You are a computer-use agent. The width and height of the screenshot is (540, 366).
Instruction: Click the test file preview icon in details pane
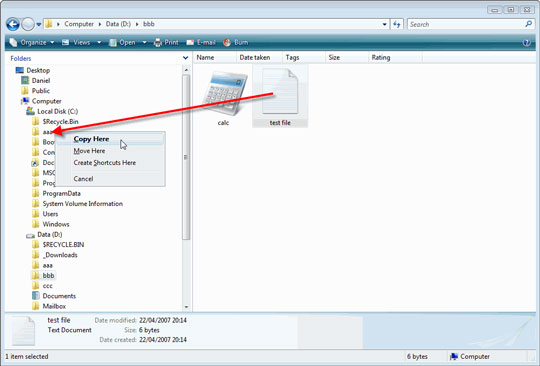click(x=23, y=331)
